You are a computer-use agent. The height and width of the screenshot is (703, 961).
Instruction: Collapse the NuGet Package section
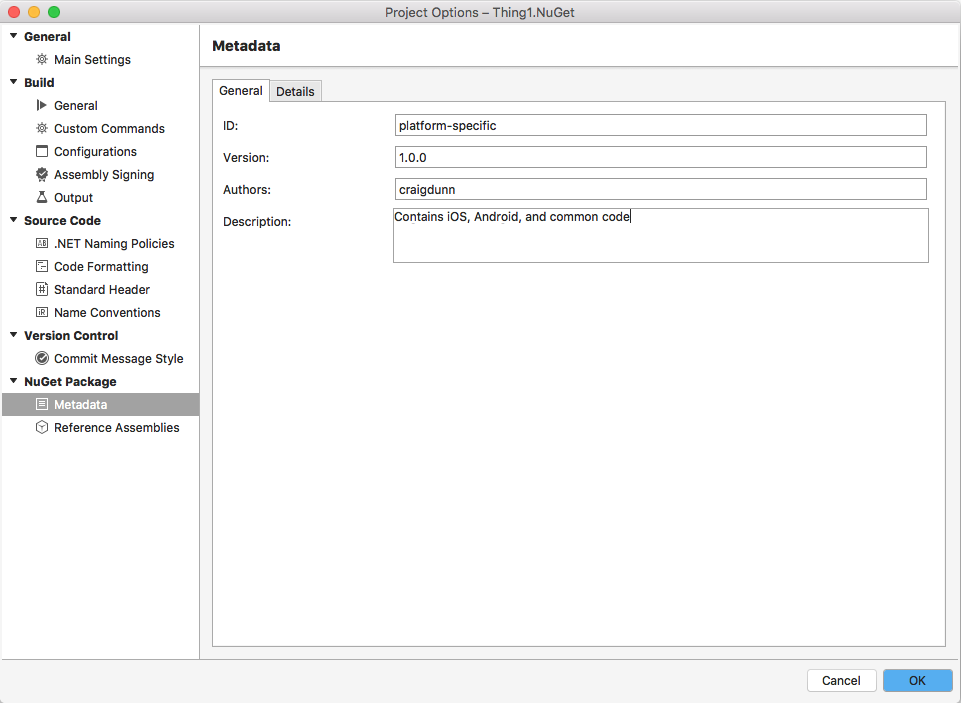coord(14,382)
